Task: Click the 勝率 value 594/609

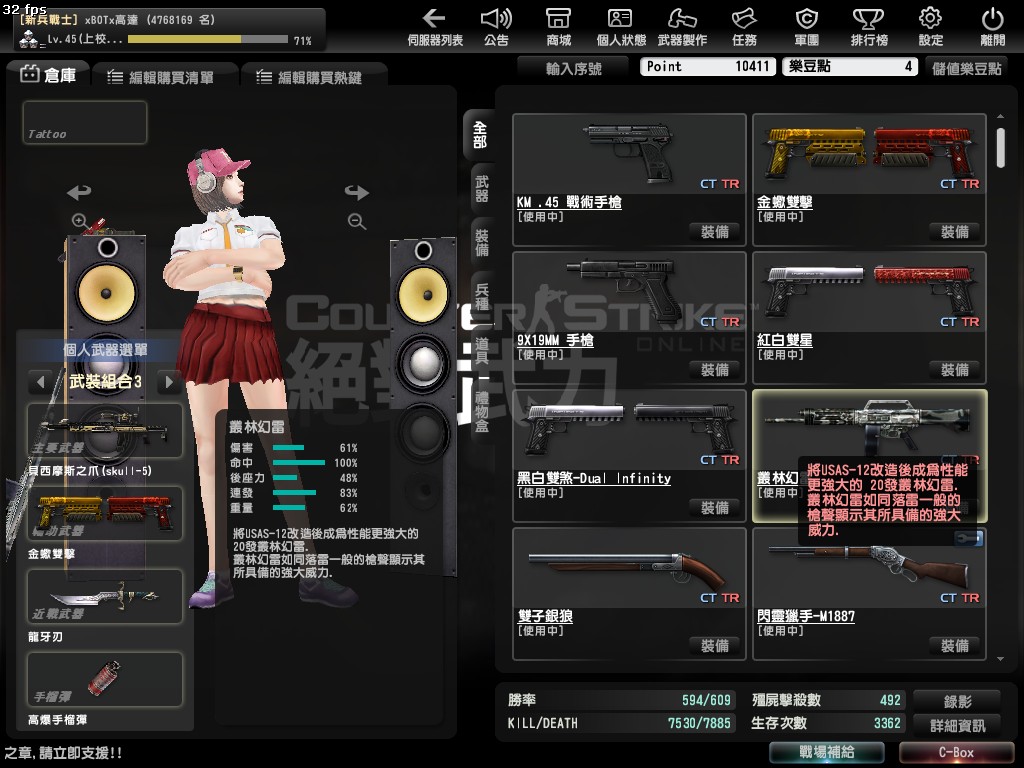Action: 706,700
